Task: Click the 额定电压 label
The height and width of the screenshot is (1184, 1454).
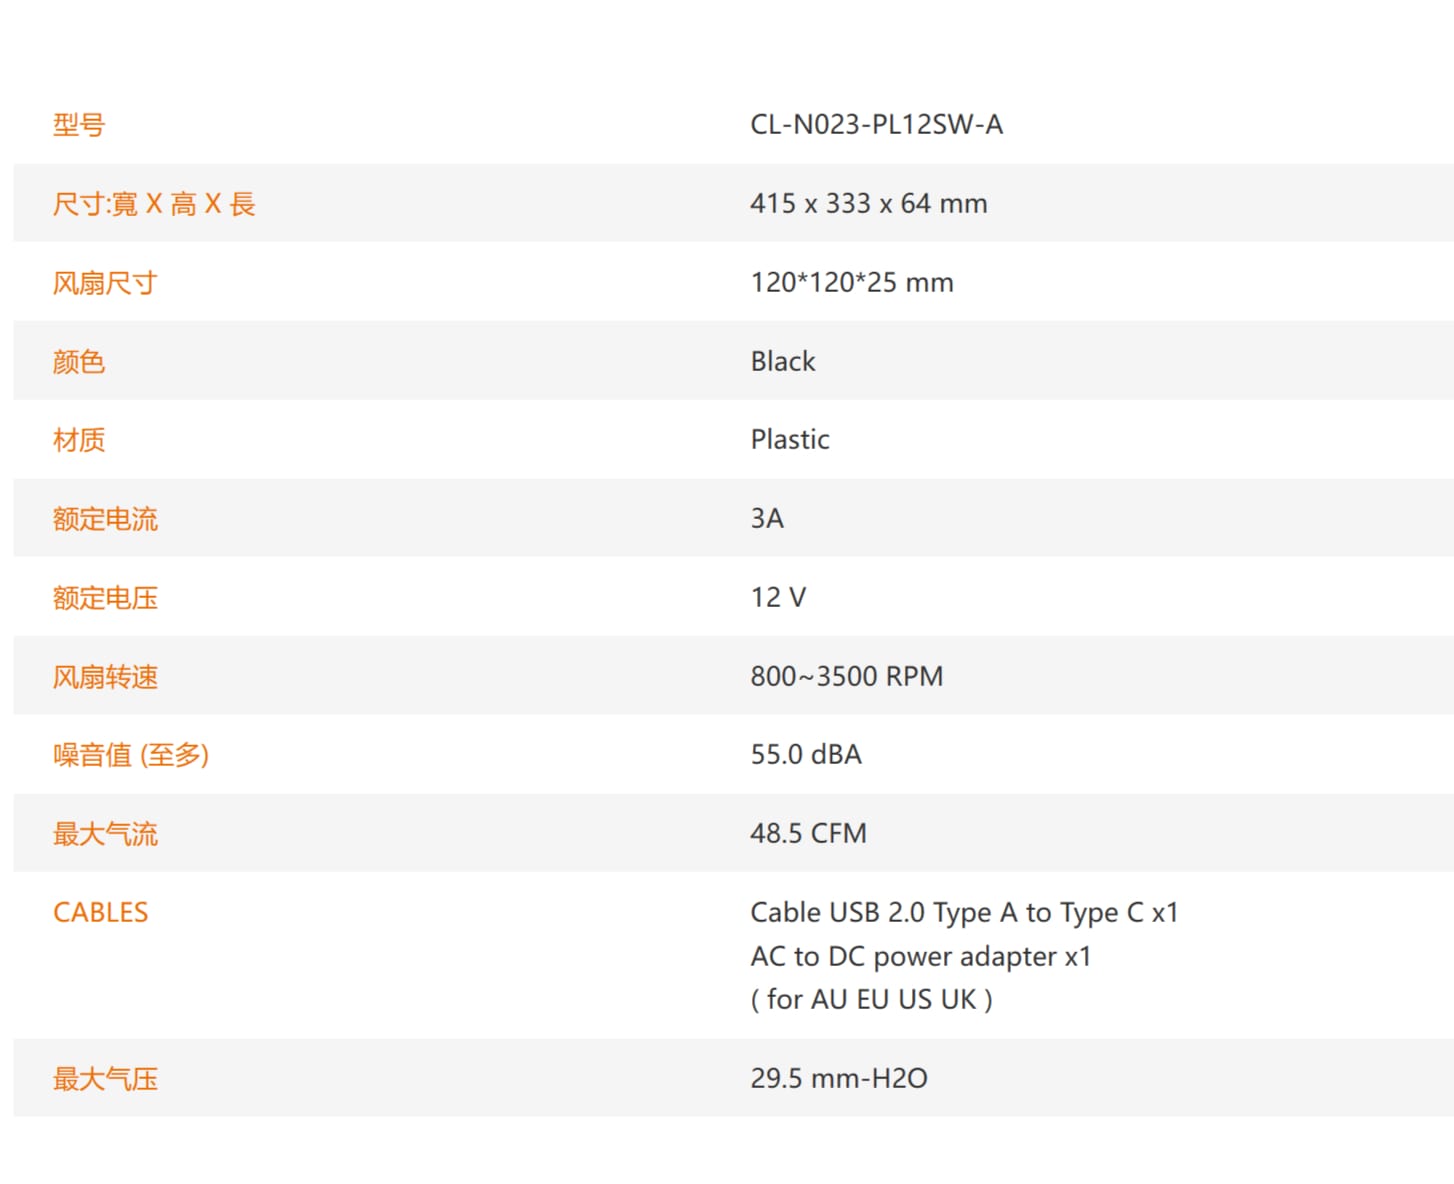Action: pos(104,598)
